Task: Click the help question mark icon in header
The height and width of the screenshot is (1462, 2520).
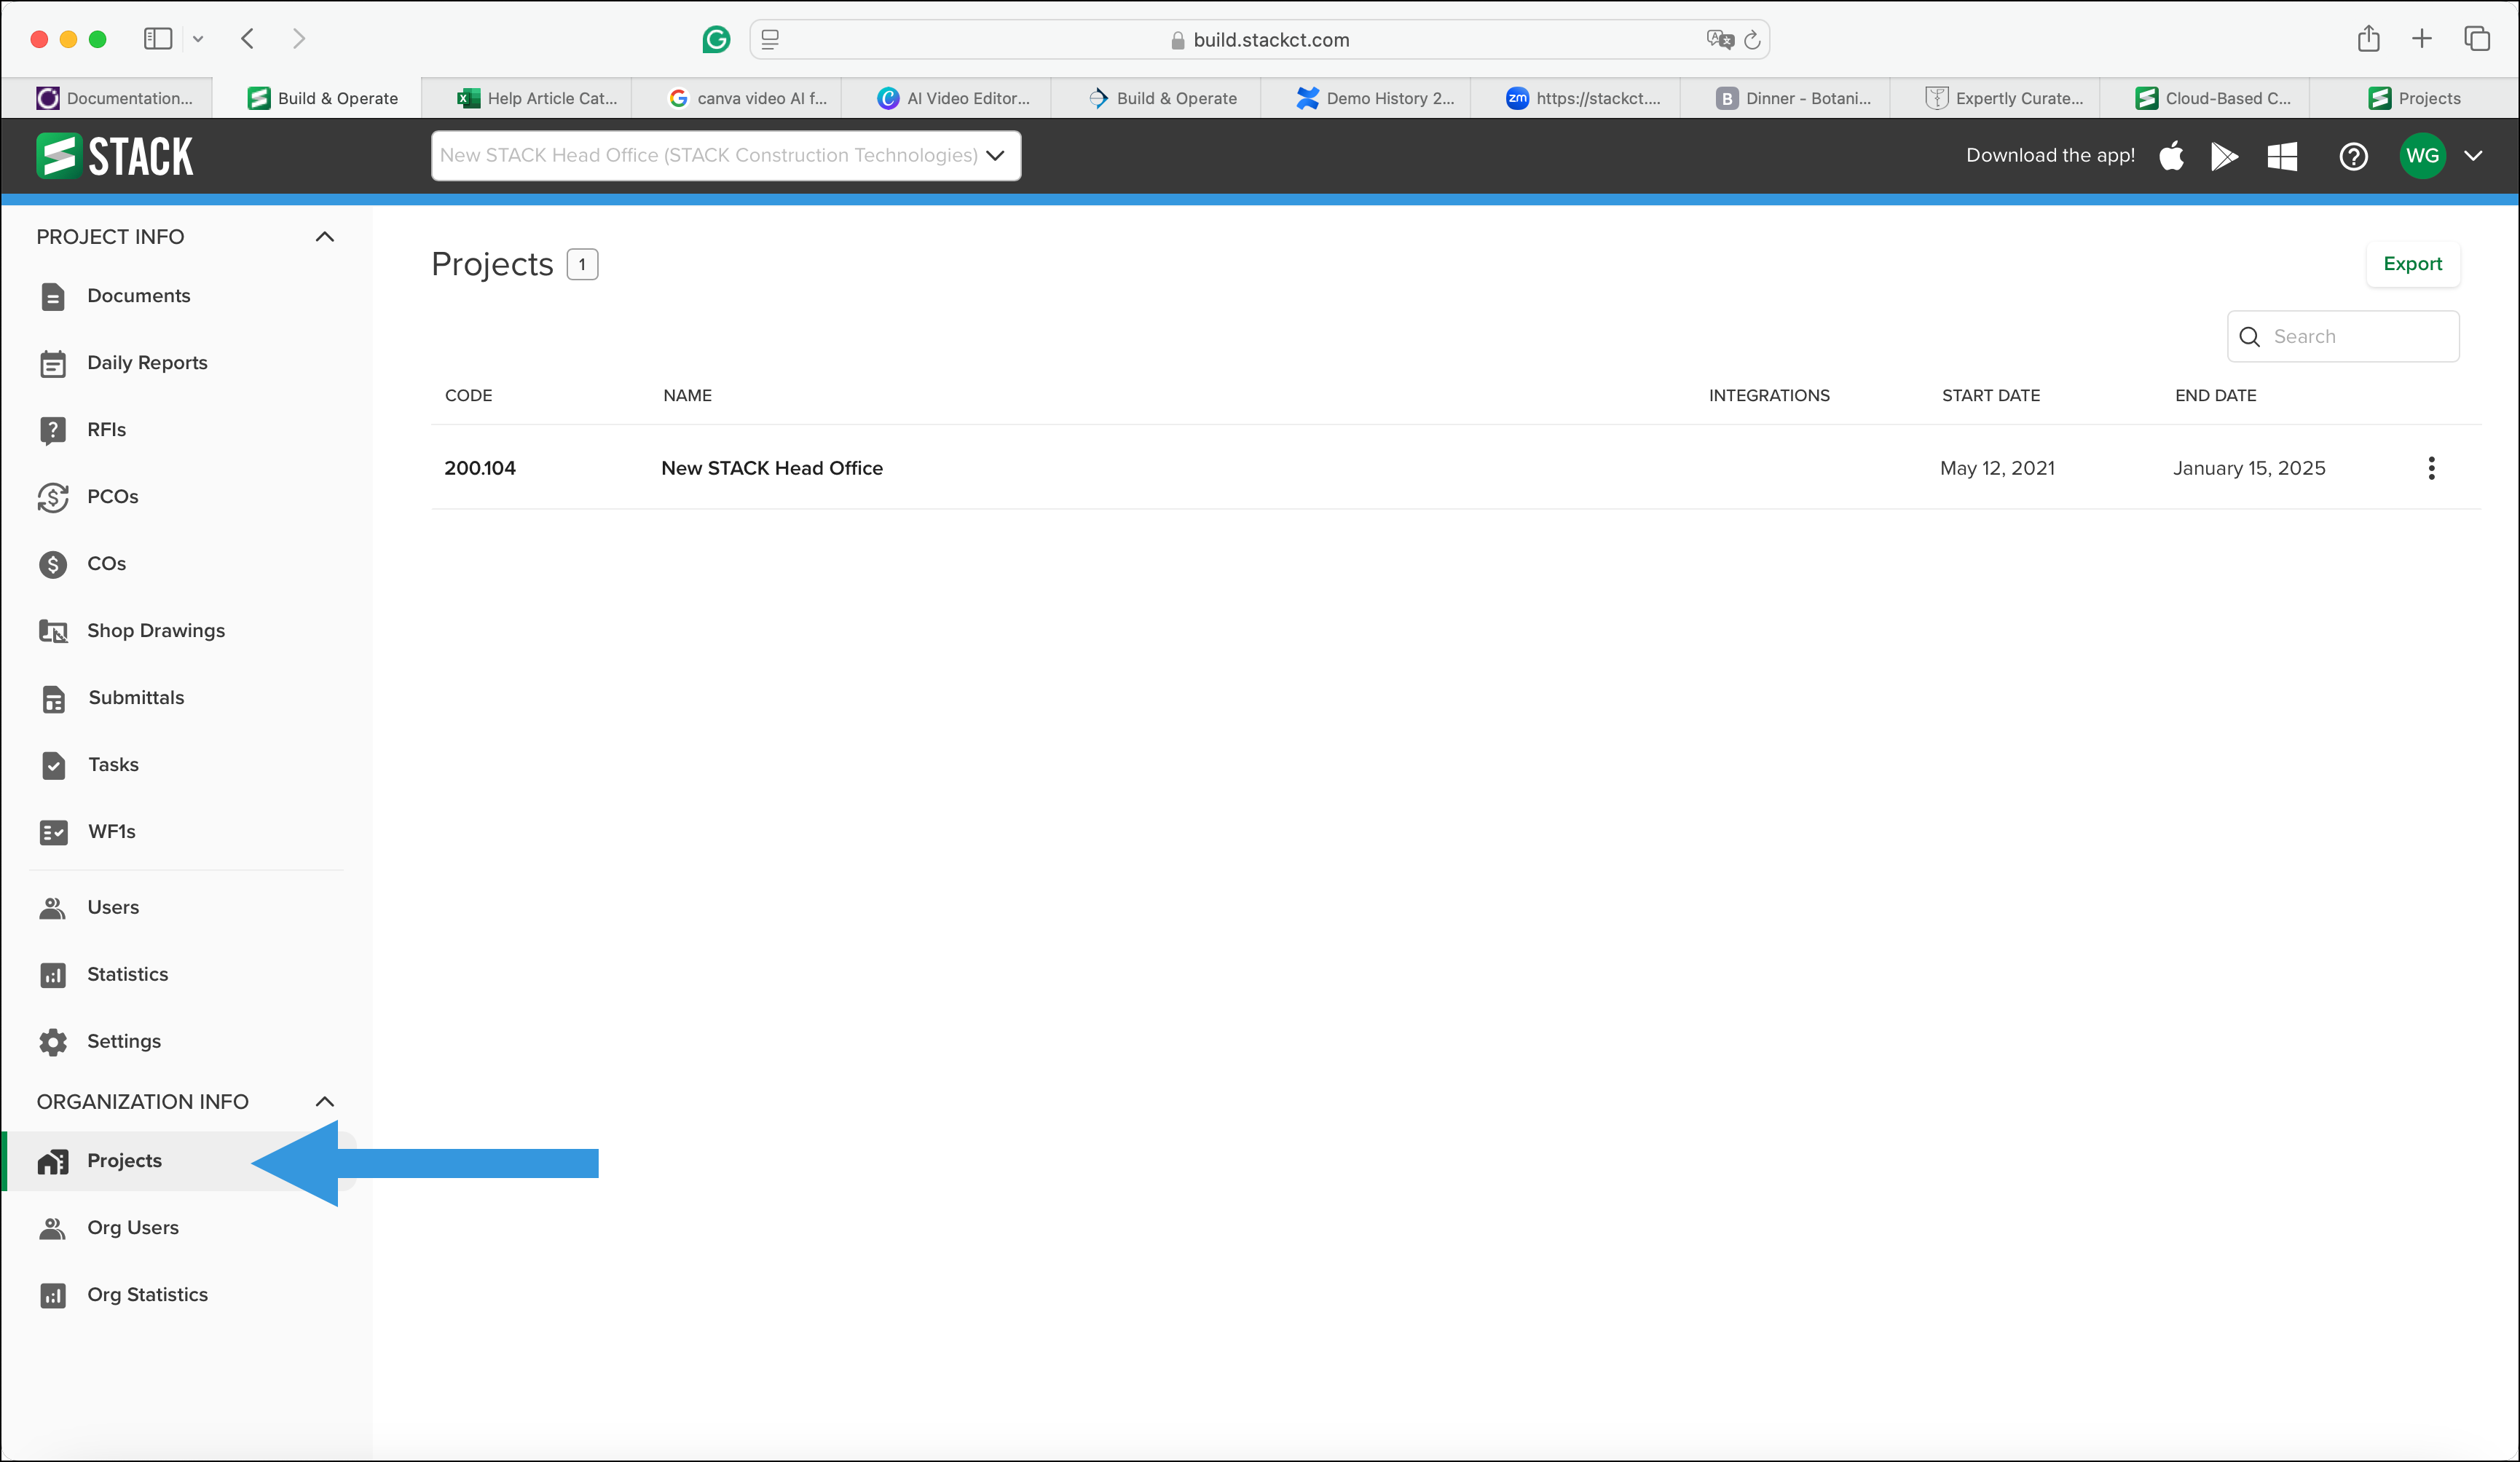Action: (x=2353, y=156)
